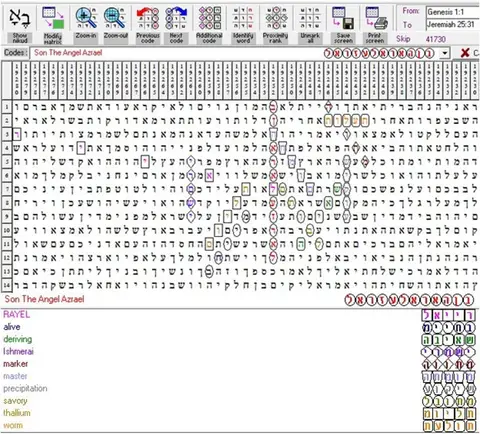Click the 'precipitation' legend entry
The image size is (480, 434).
[x=25, y=388]
